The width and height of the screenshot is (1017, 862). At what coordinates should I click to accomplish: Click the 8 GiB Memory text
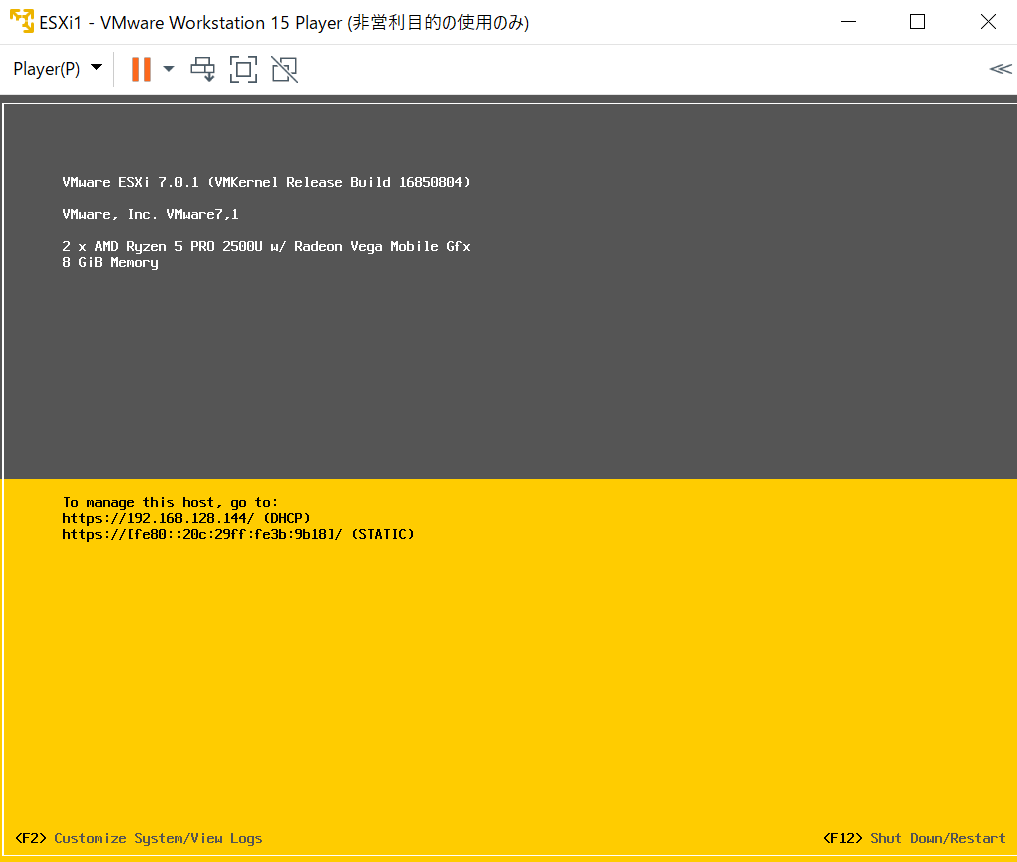point(110,263)
